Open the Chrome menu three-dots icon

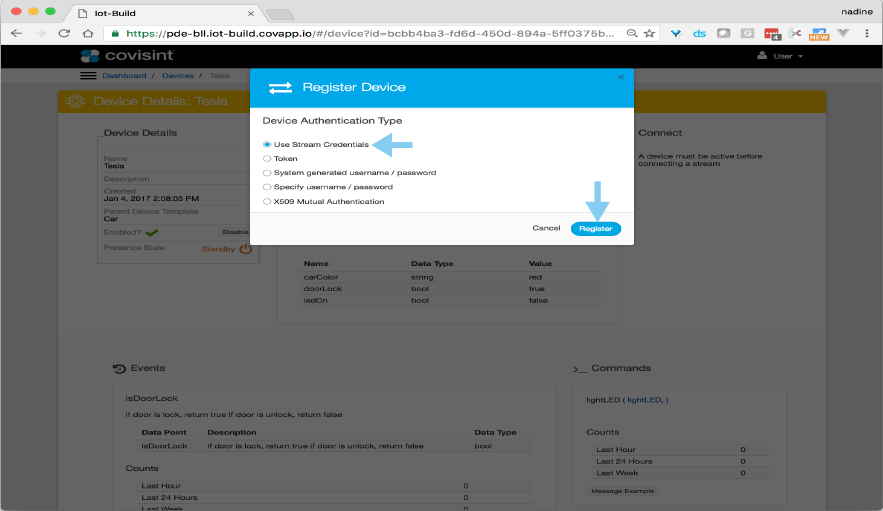click(868, 33)
